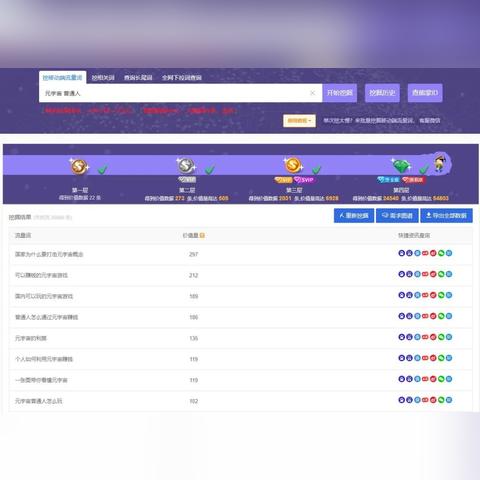The width and height of the screenshot is (480, 480).
Task: Click the 开始挖掘 button next to search field
Action: [x=340, y=93]
